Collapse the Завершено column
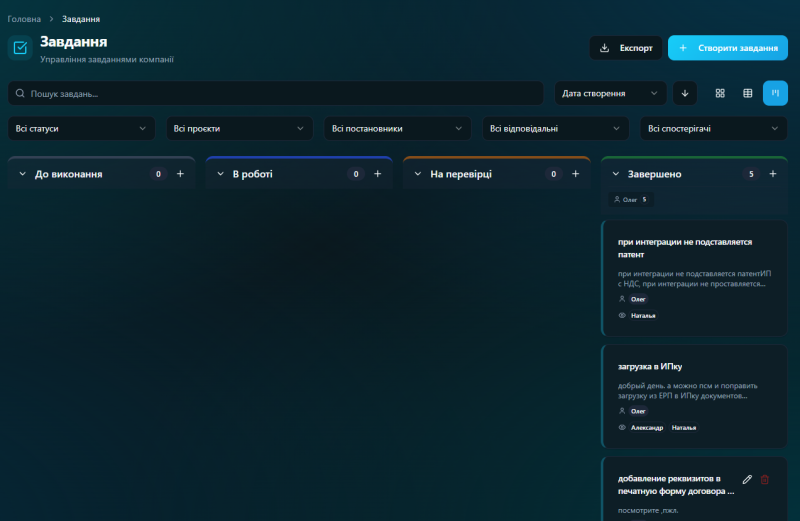This screenshot has height=521, width=800. tap(616, 174)
